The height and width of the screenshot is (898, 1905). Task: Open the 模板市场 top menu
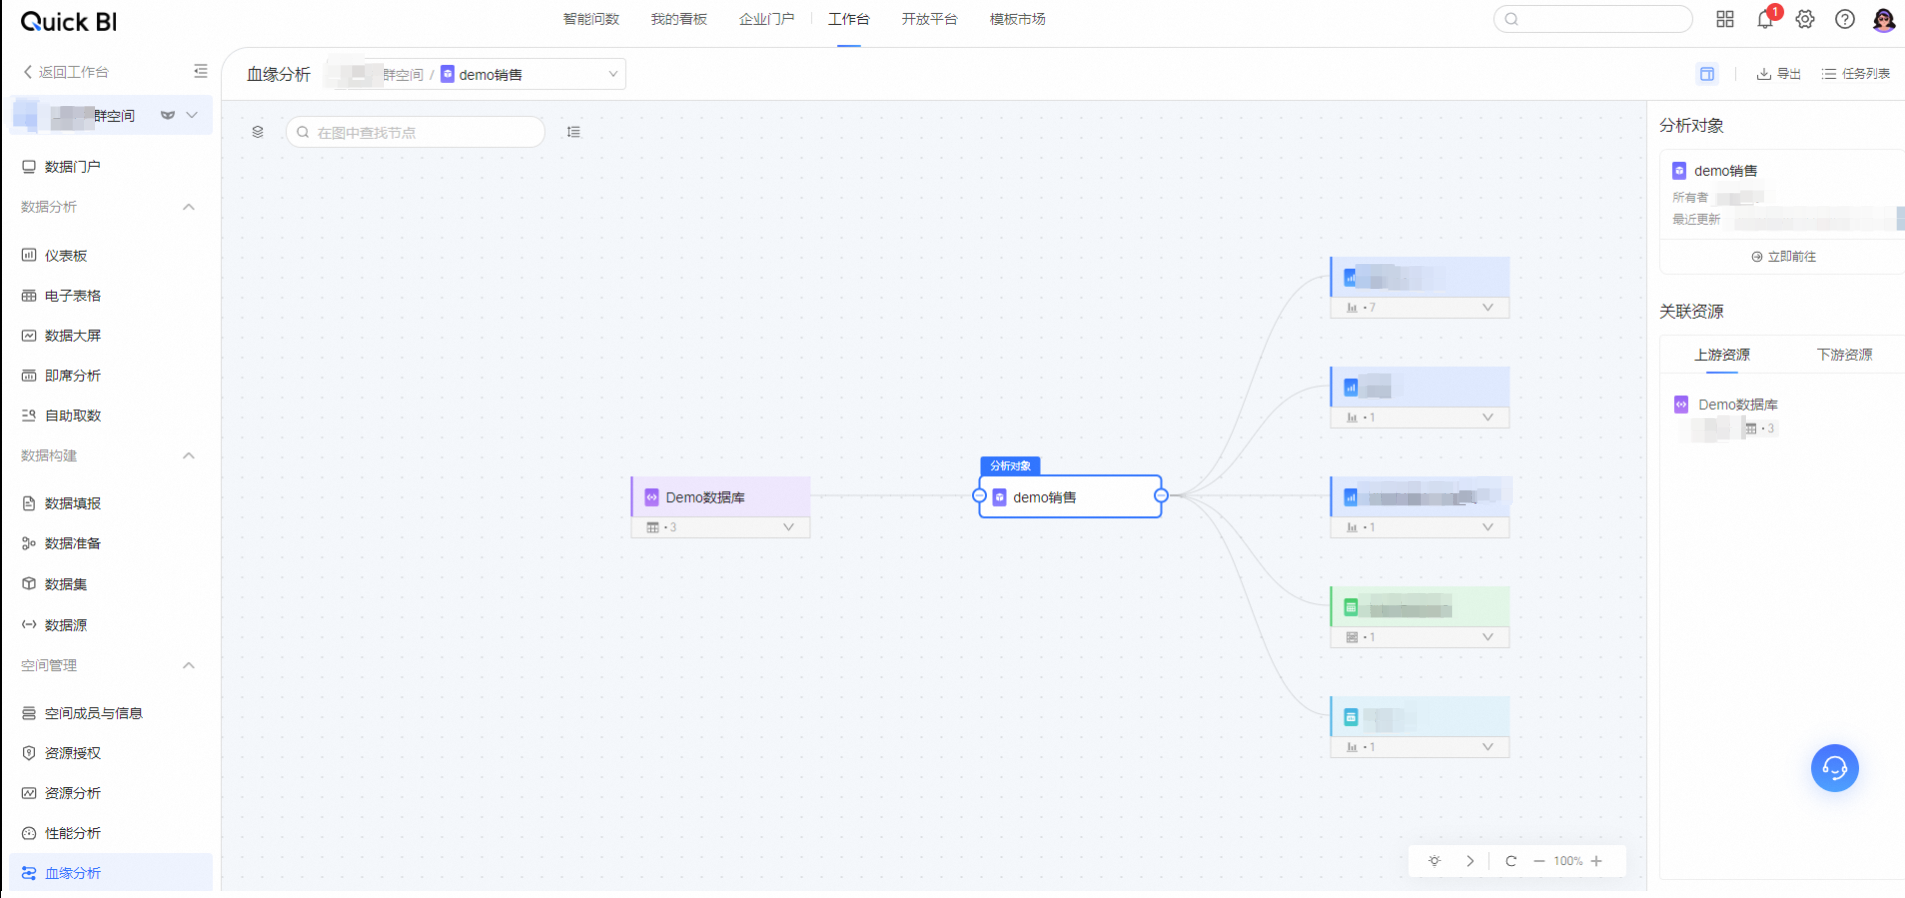(1017, 19)
